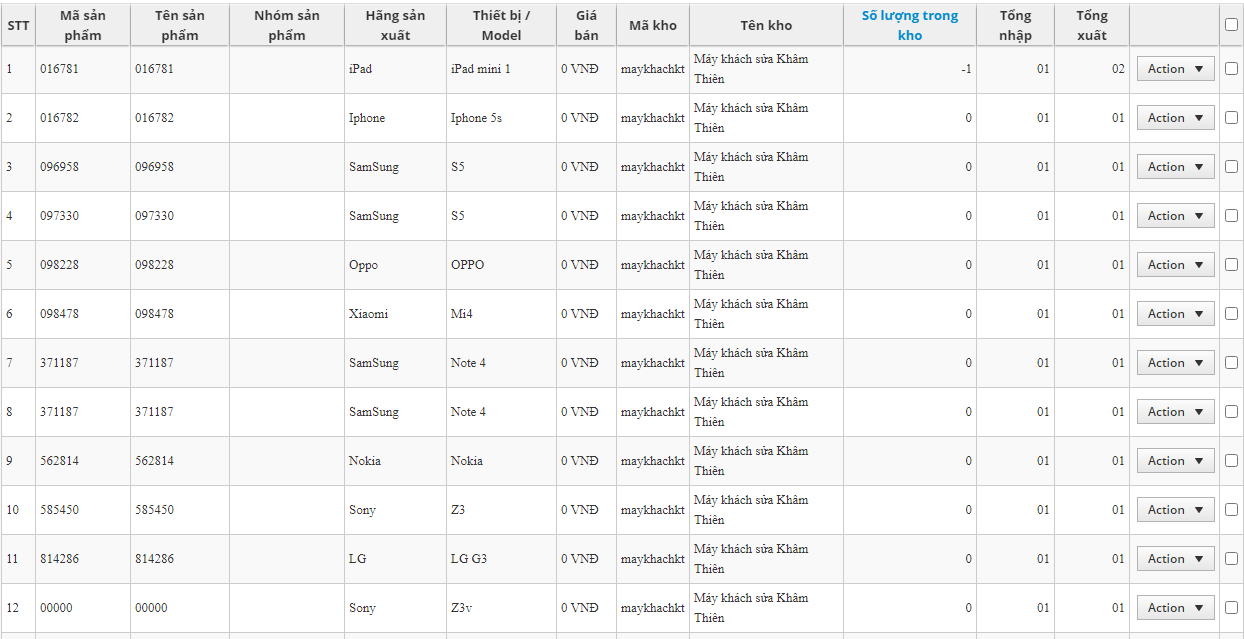This screenshot has height=639, width=1244.
Task: Select checkbox for Oppo 098228 row
Action: click(x=1231, y=265)
